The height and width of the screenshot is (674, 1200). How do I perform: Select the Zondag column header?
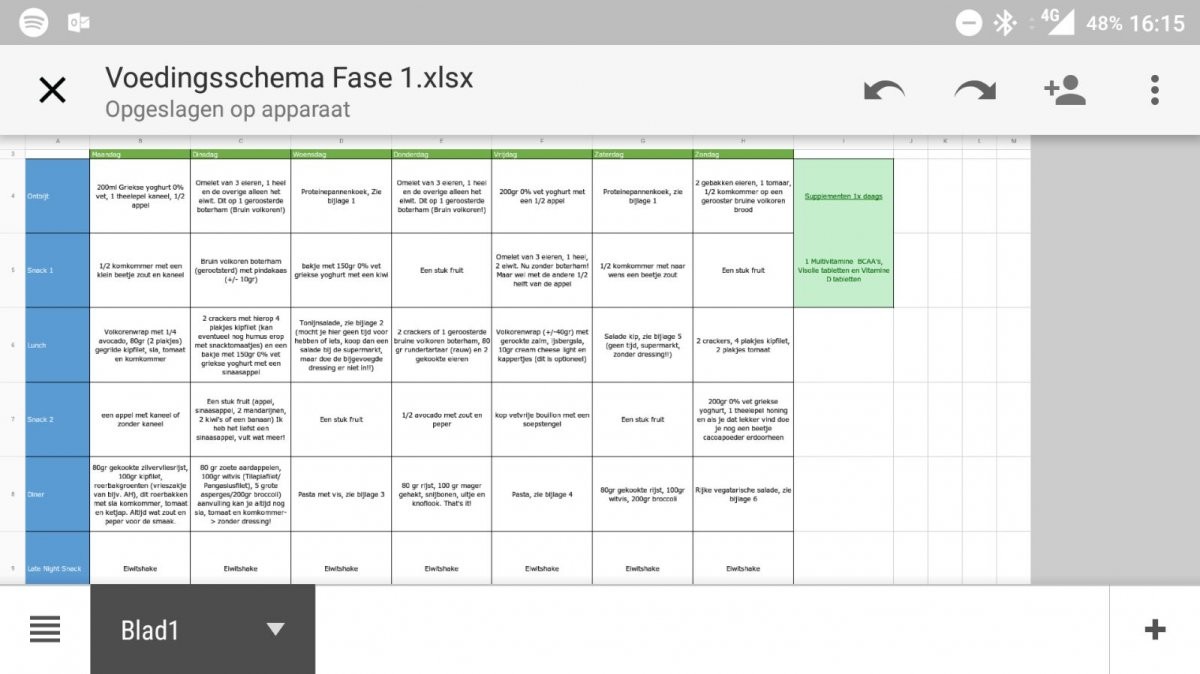point(743,154)
